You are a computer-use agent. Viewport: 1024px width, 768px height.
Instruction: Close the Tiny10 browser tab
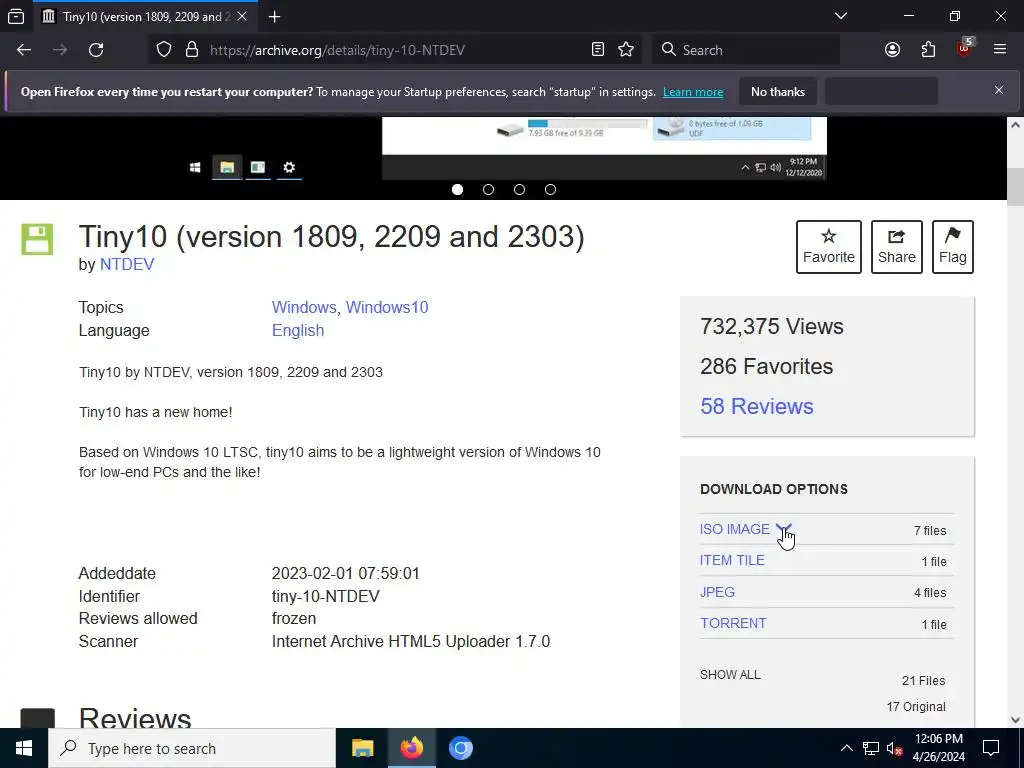tap(242, 17)
